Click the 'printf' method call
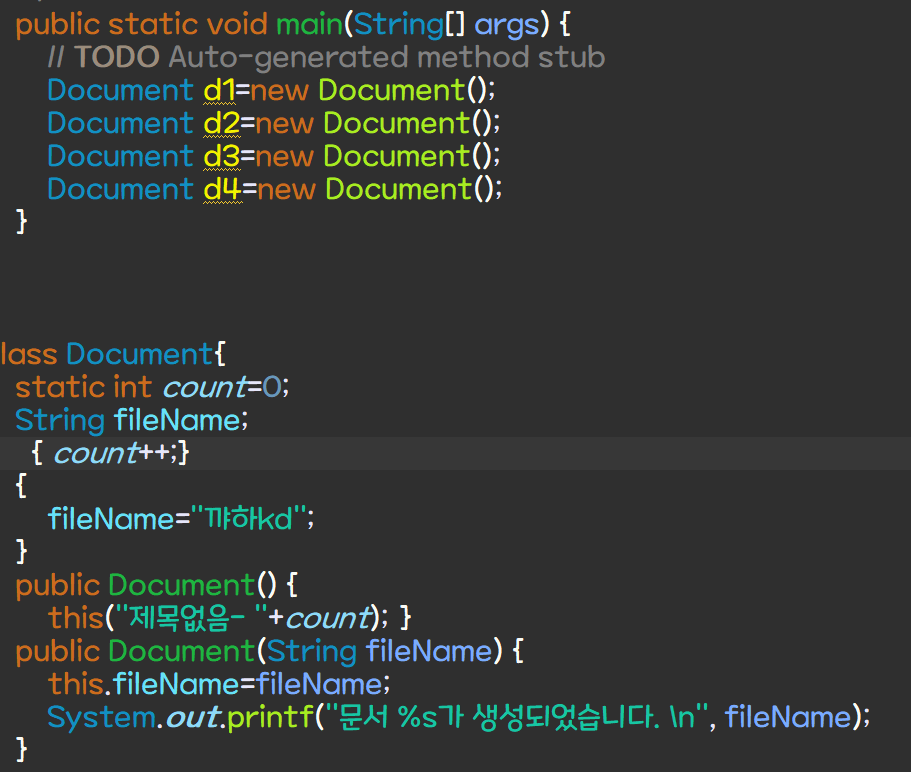Viewport: 911px width, 772px height. pyautogui.click(x=270, y=718)
